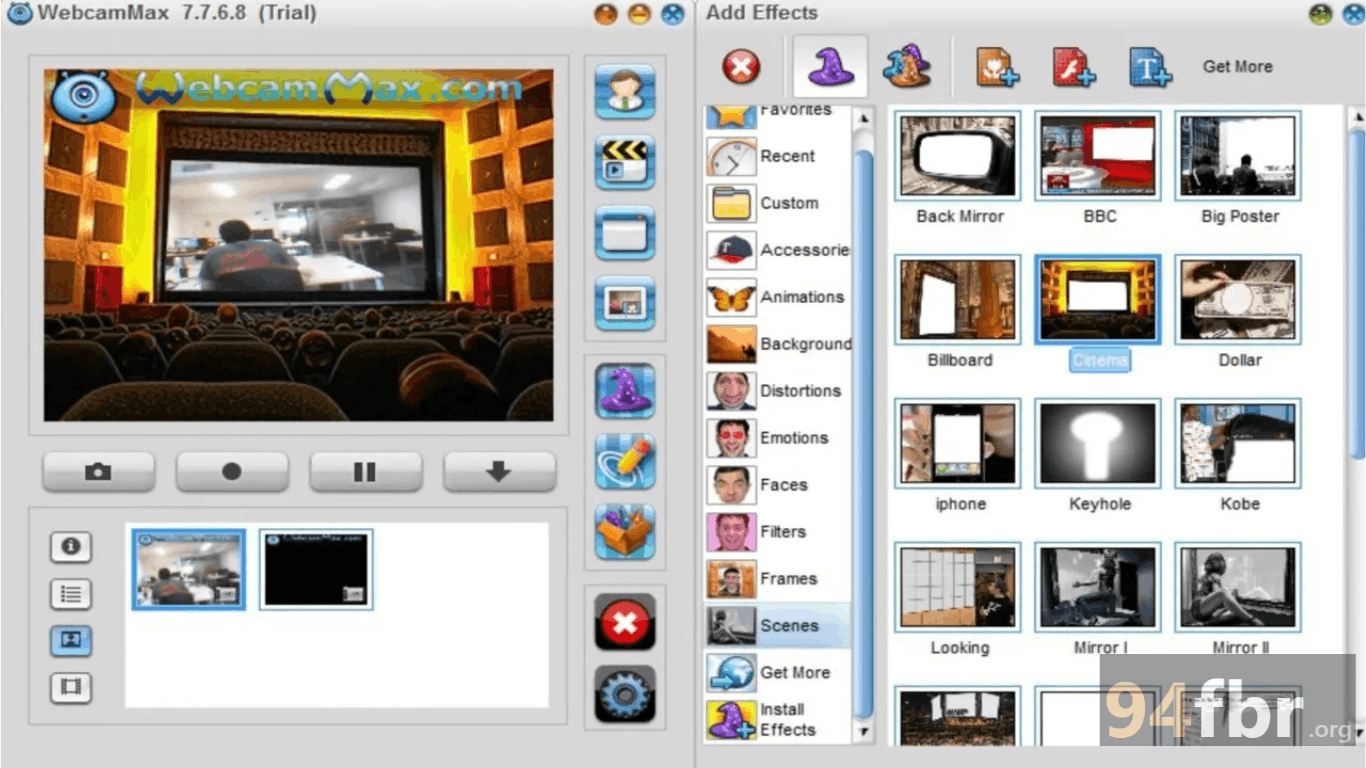Screen dimensions: 1366x768
Task: Select the desktop screen source icon
Action: pos(625,233)
